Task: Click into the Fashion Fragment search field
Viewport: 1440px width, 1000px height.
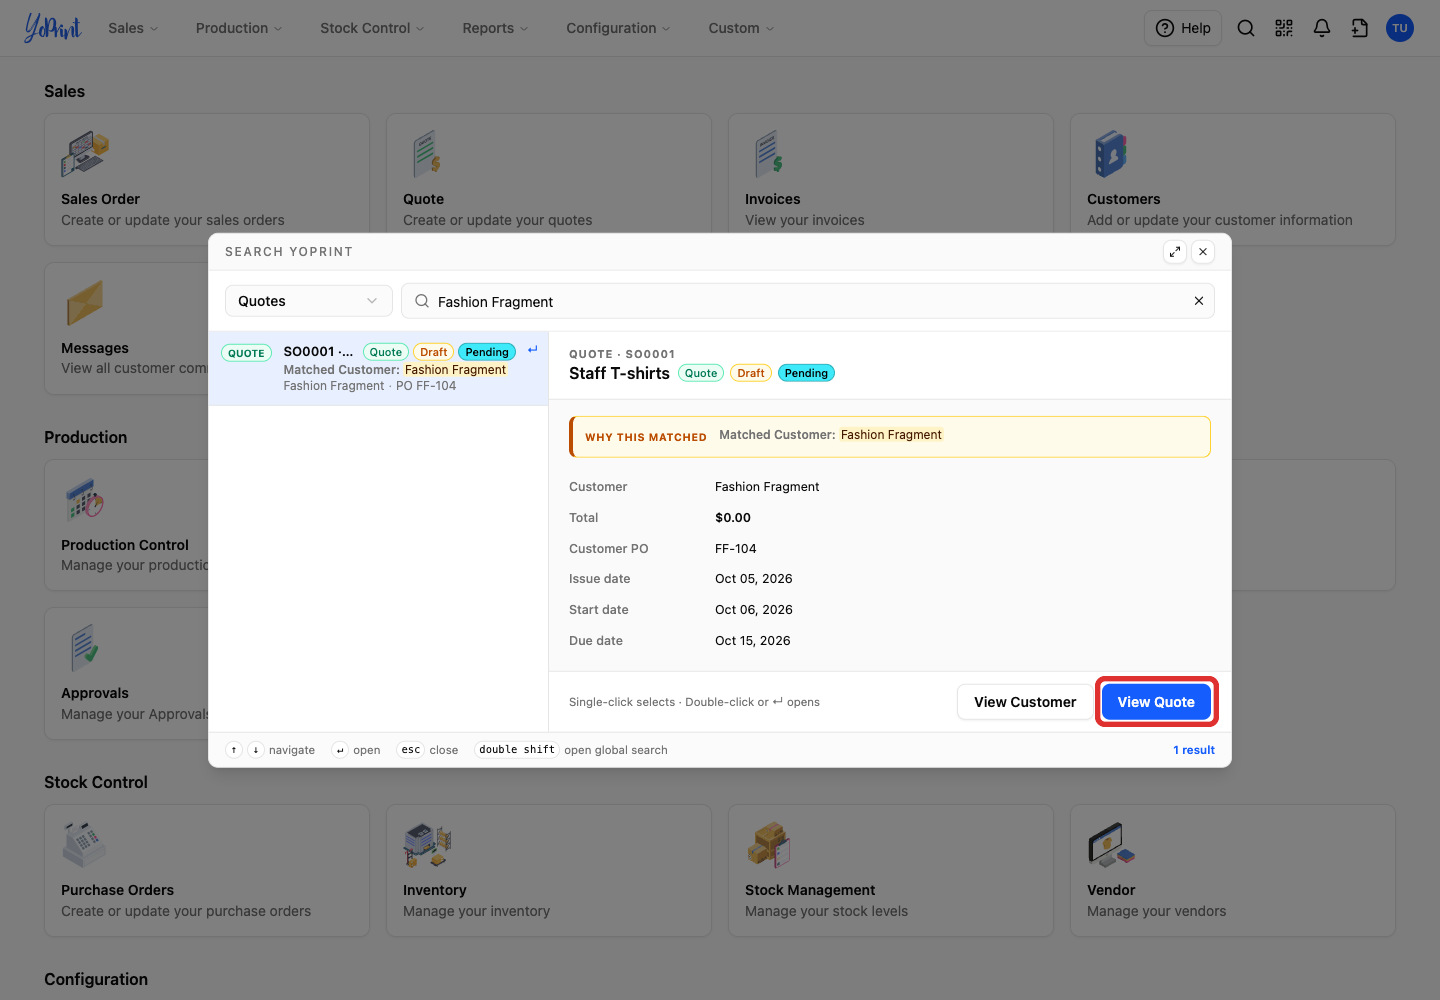Action: point(808,301)
